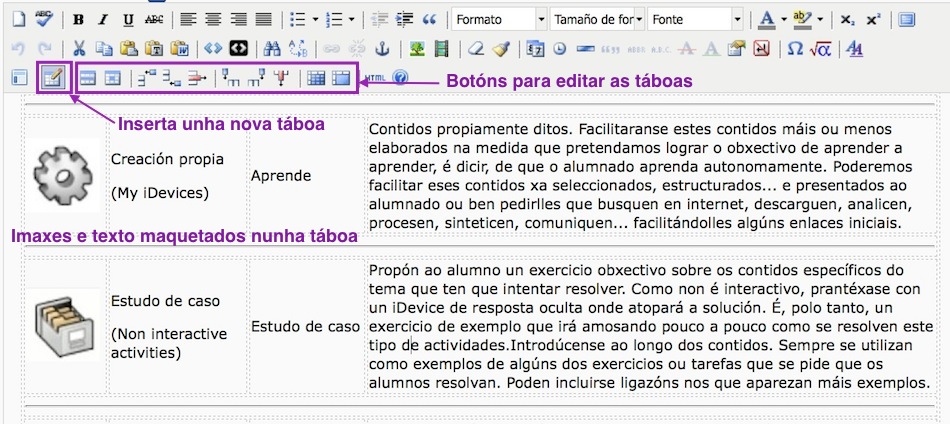950x424 pixels.
Task: Create a new blank document
Action: click(19, 19)
